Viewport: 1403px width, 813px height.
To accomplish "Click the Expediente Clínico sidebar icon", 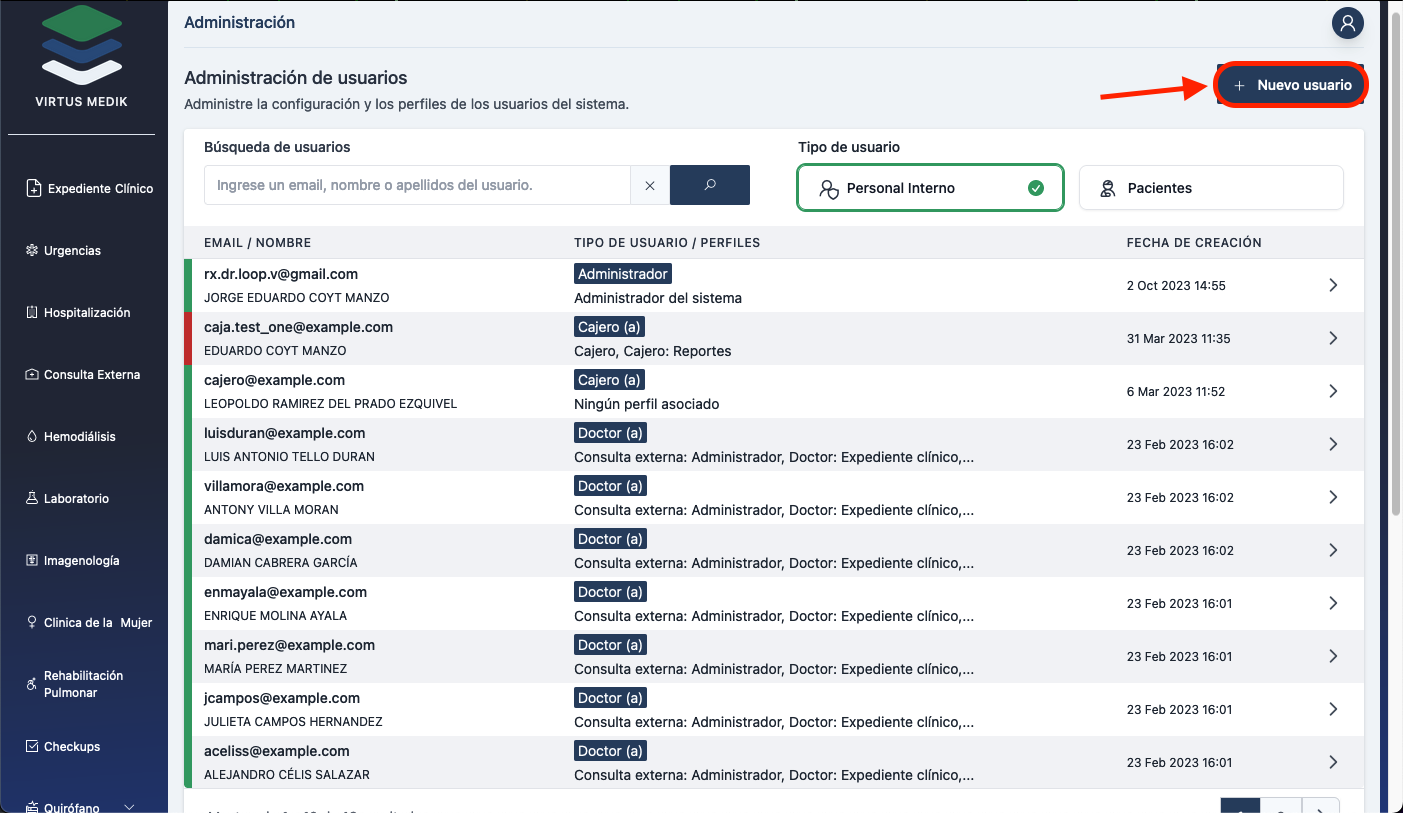I will pyautogui.click(x=33, y=188).
